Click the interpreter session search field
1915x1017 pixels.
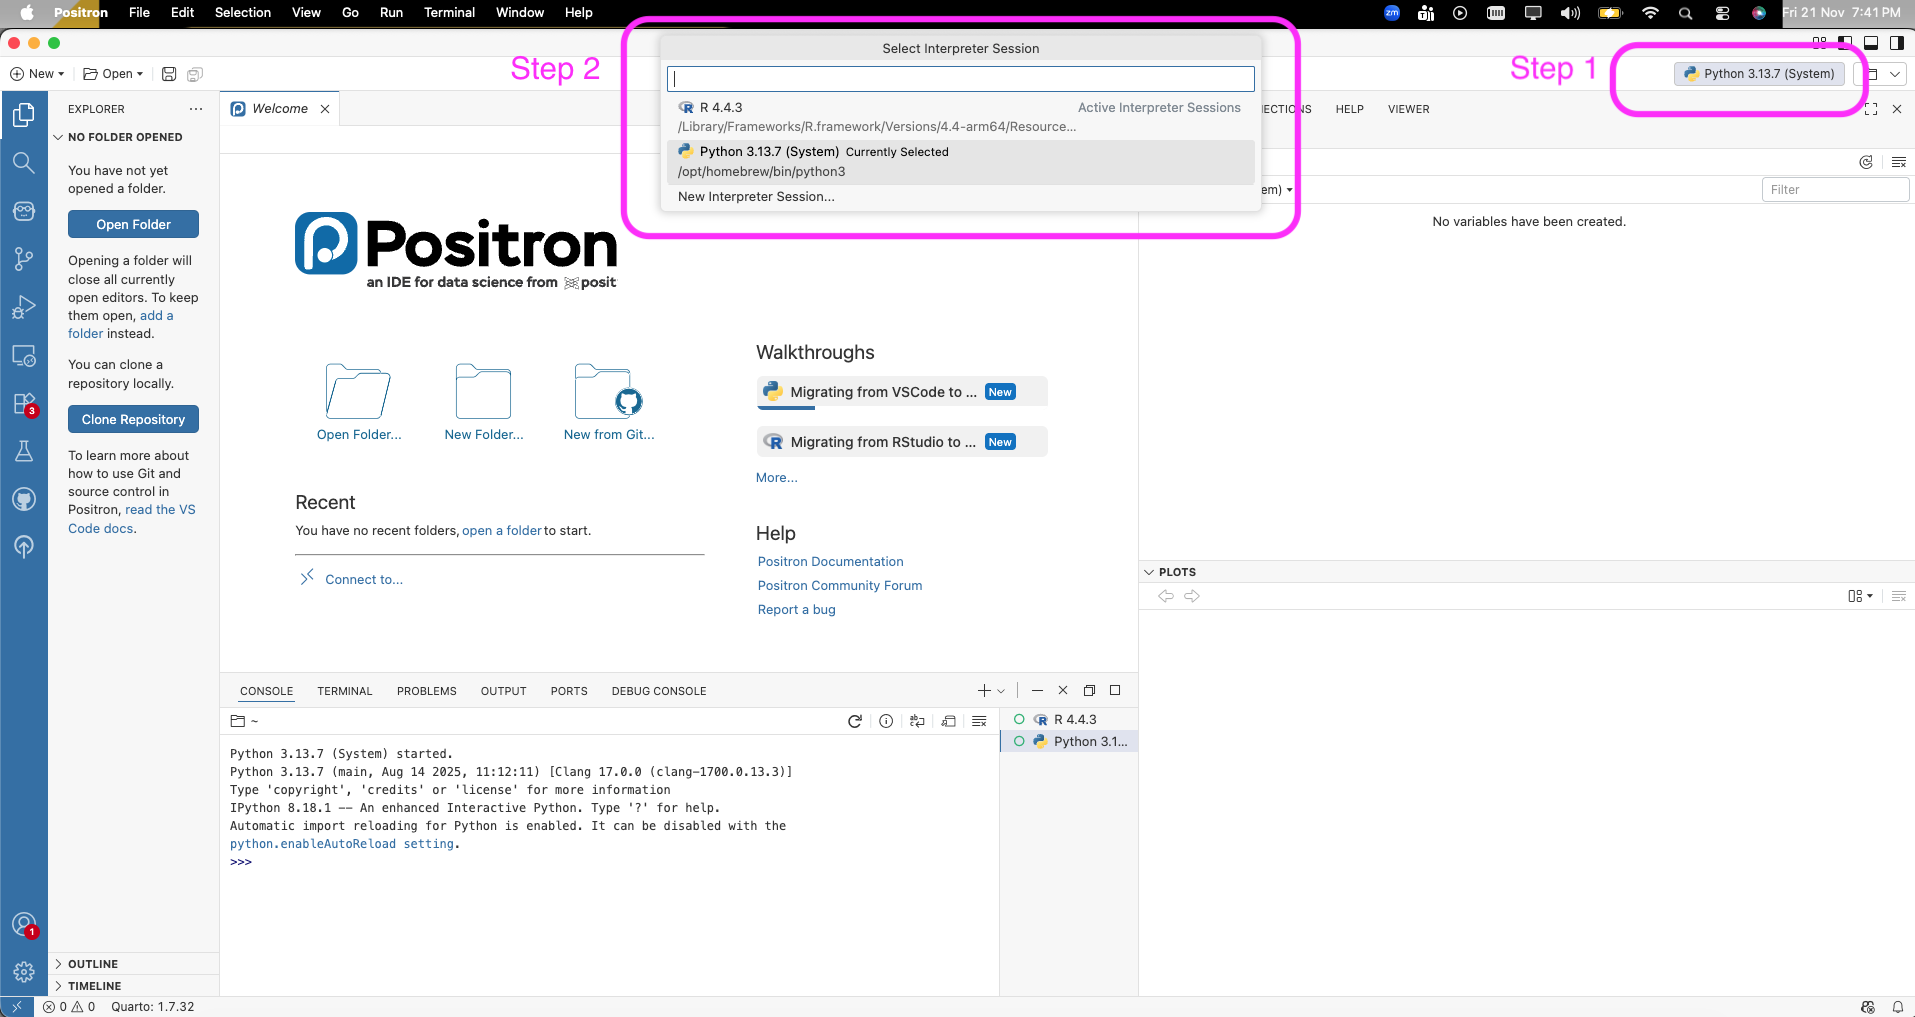pos(960,79)
